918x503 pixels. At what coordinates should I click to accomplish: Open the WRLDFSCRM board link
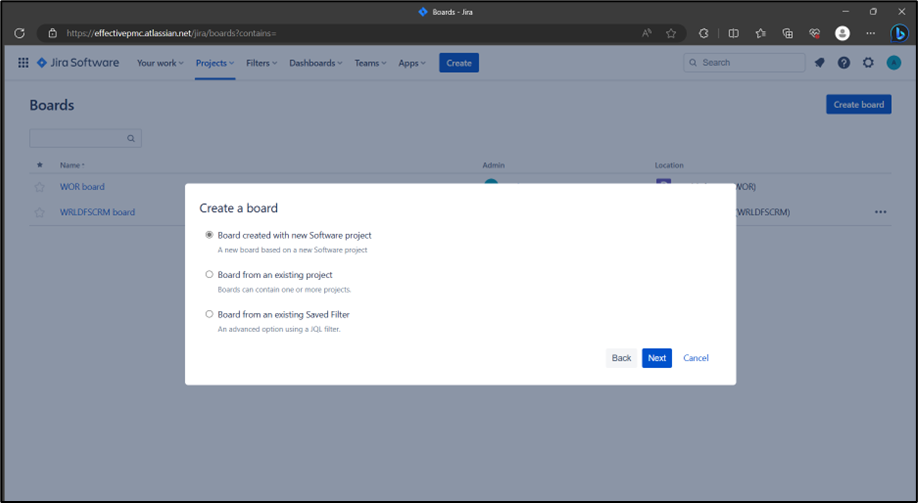[x=97, y=213]
